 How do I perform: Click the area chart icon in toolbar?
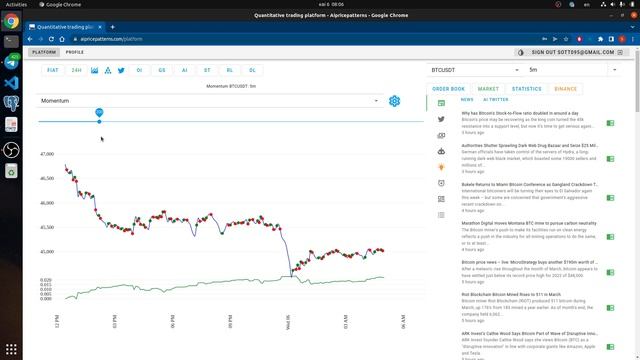point(94,70)
